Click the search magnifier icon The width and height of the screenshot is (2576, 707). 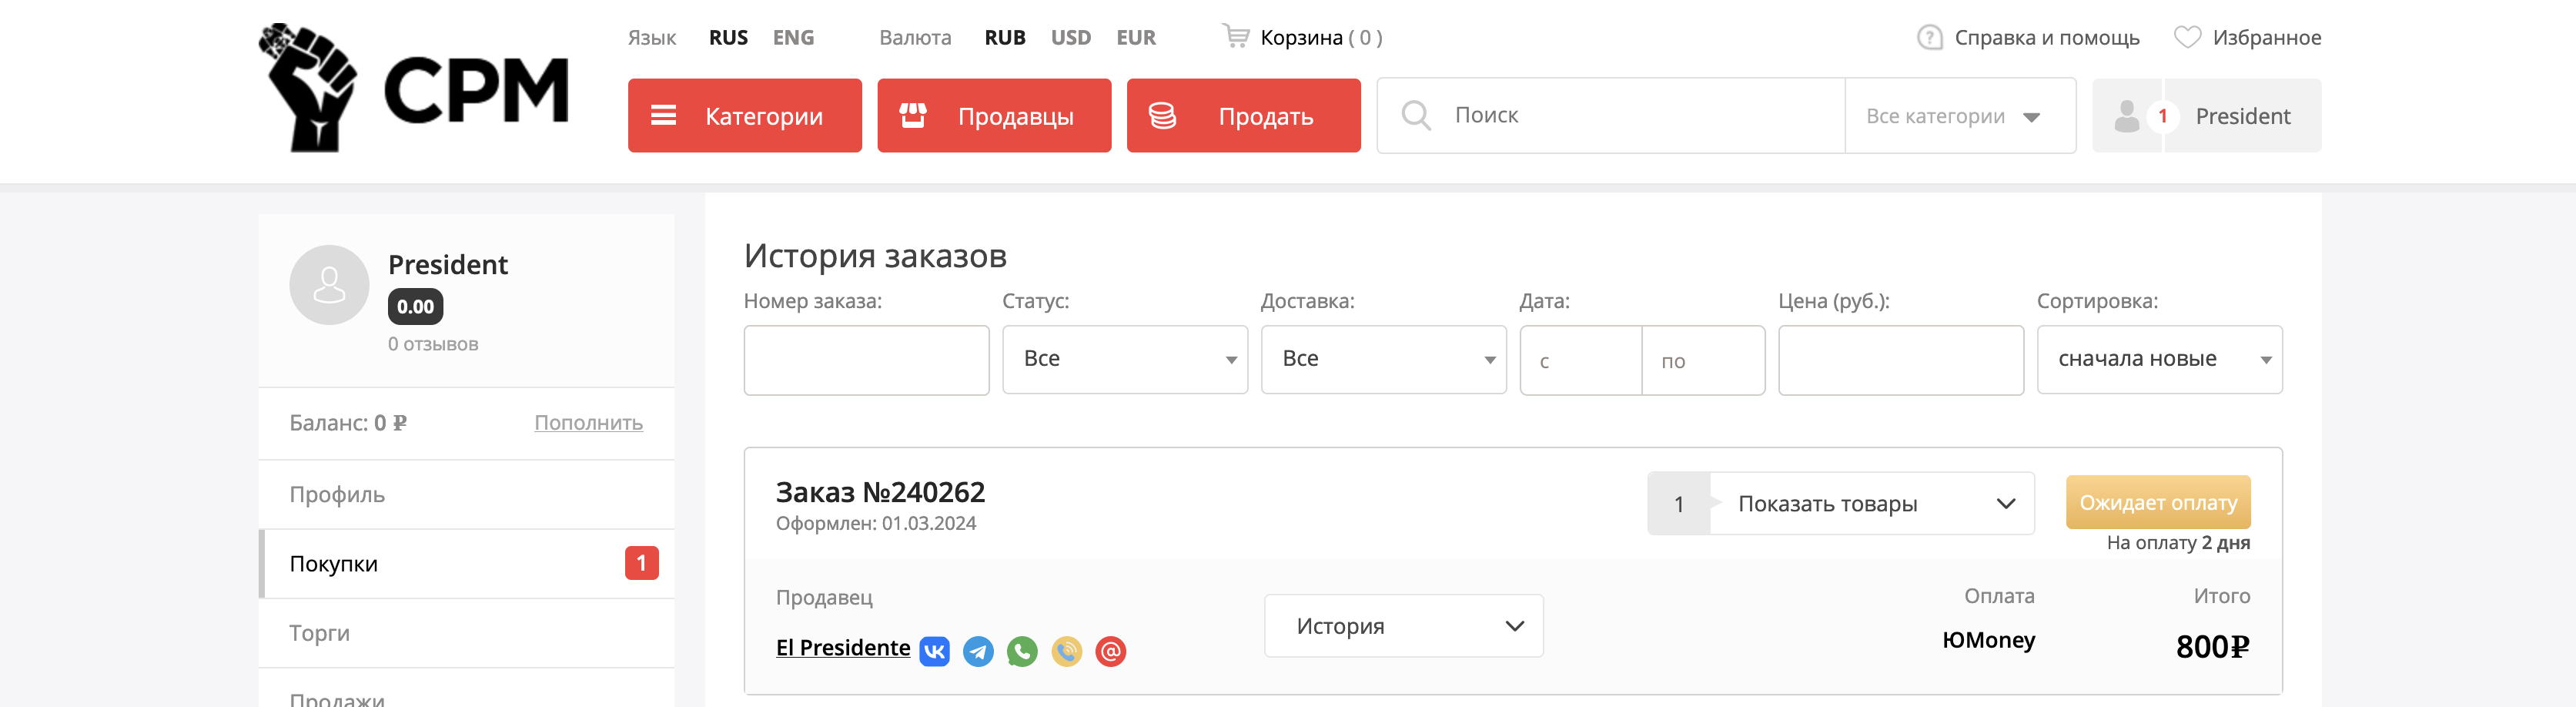(x=1415, y=115)
